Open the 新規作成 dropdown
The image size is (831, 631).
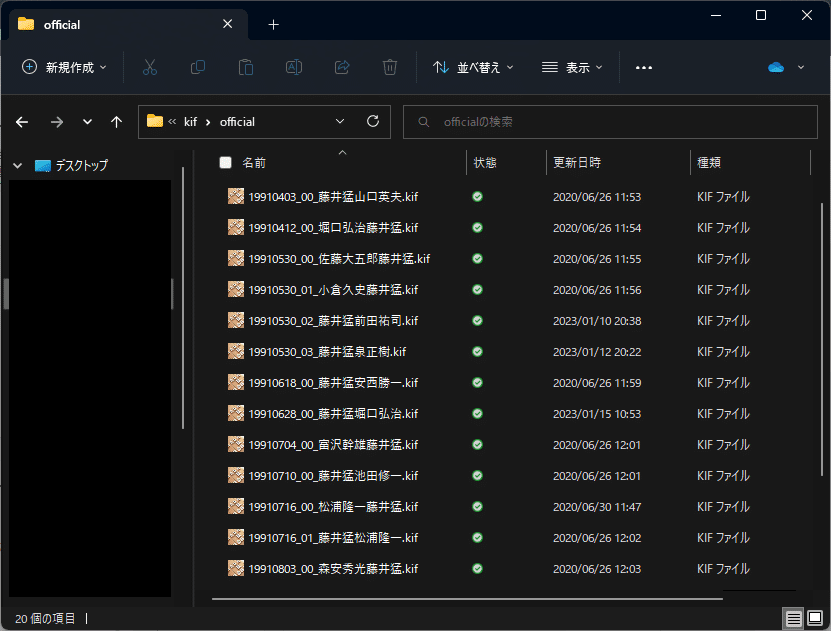[x=65, y=67]
